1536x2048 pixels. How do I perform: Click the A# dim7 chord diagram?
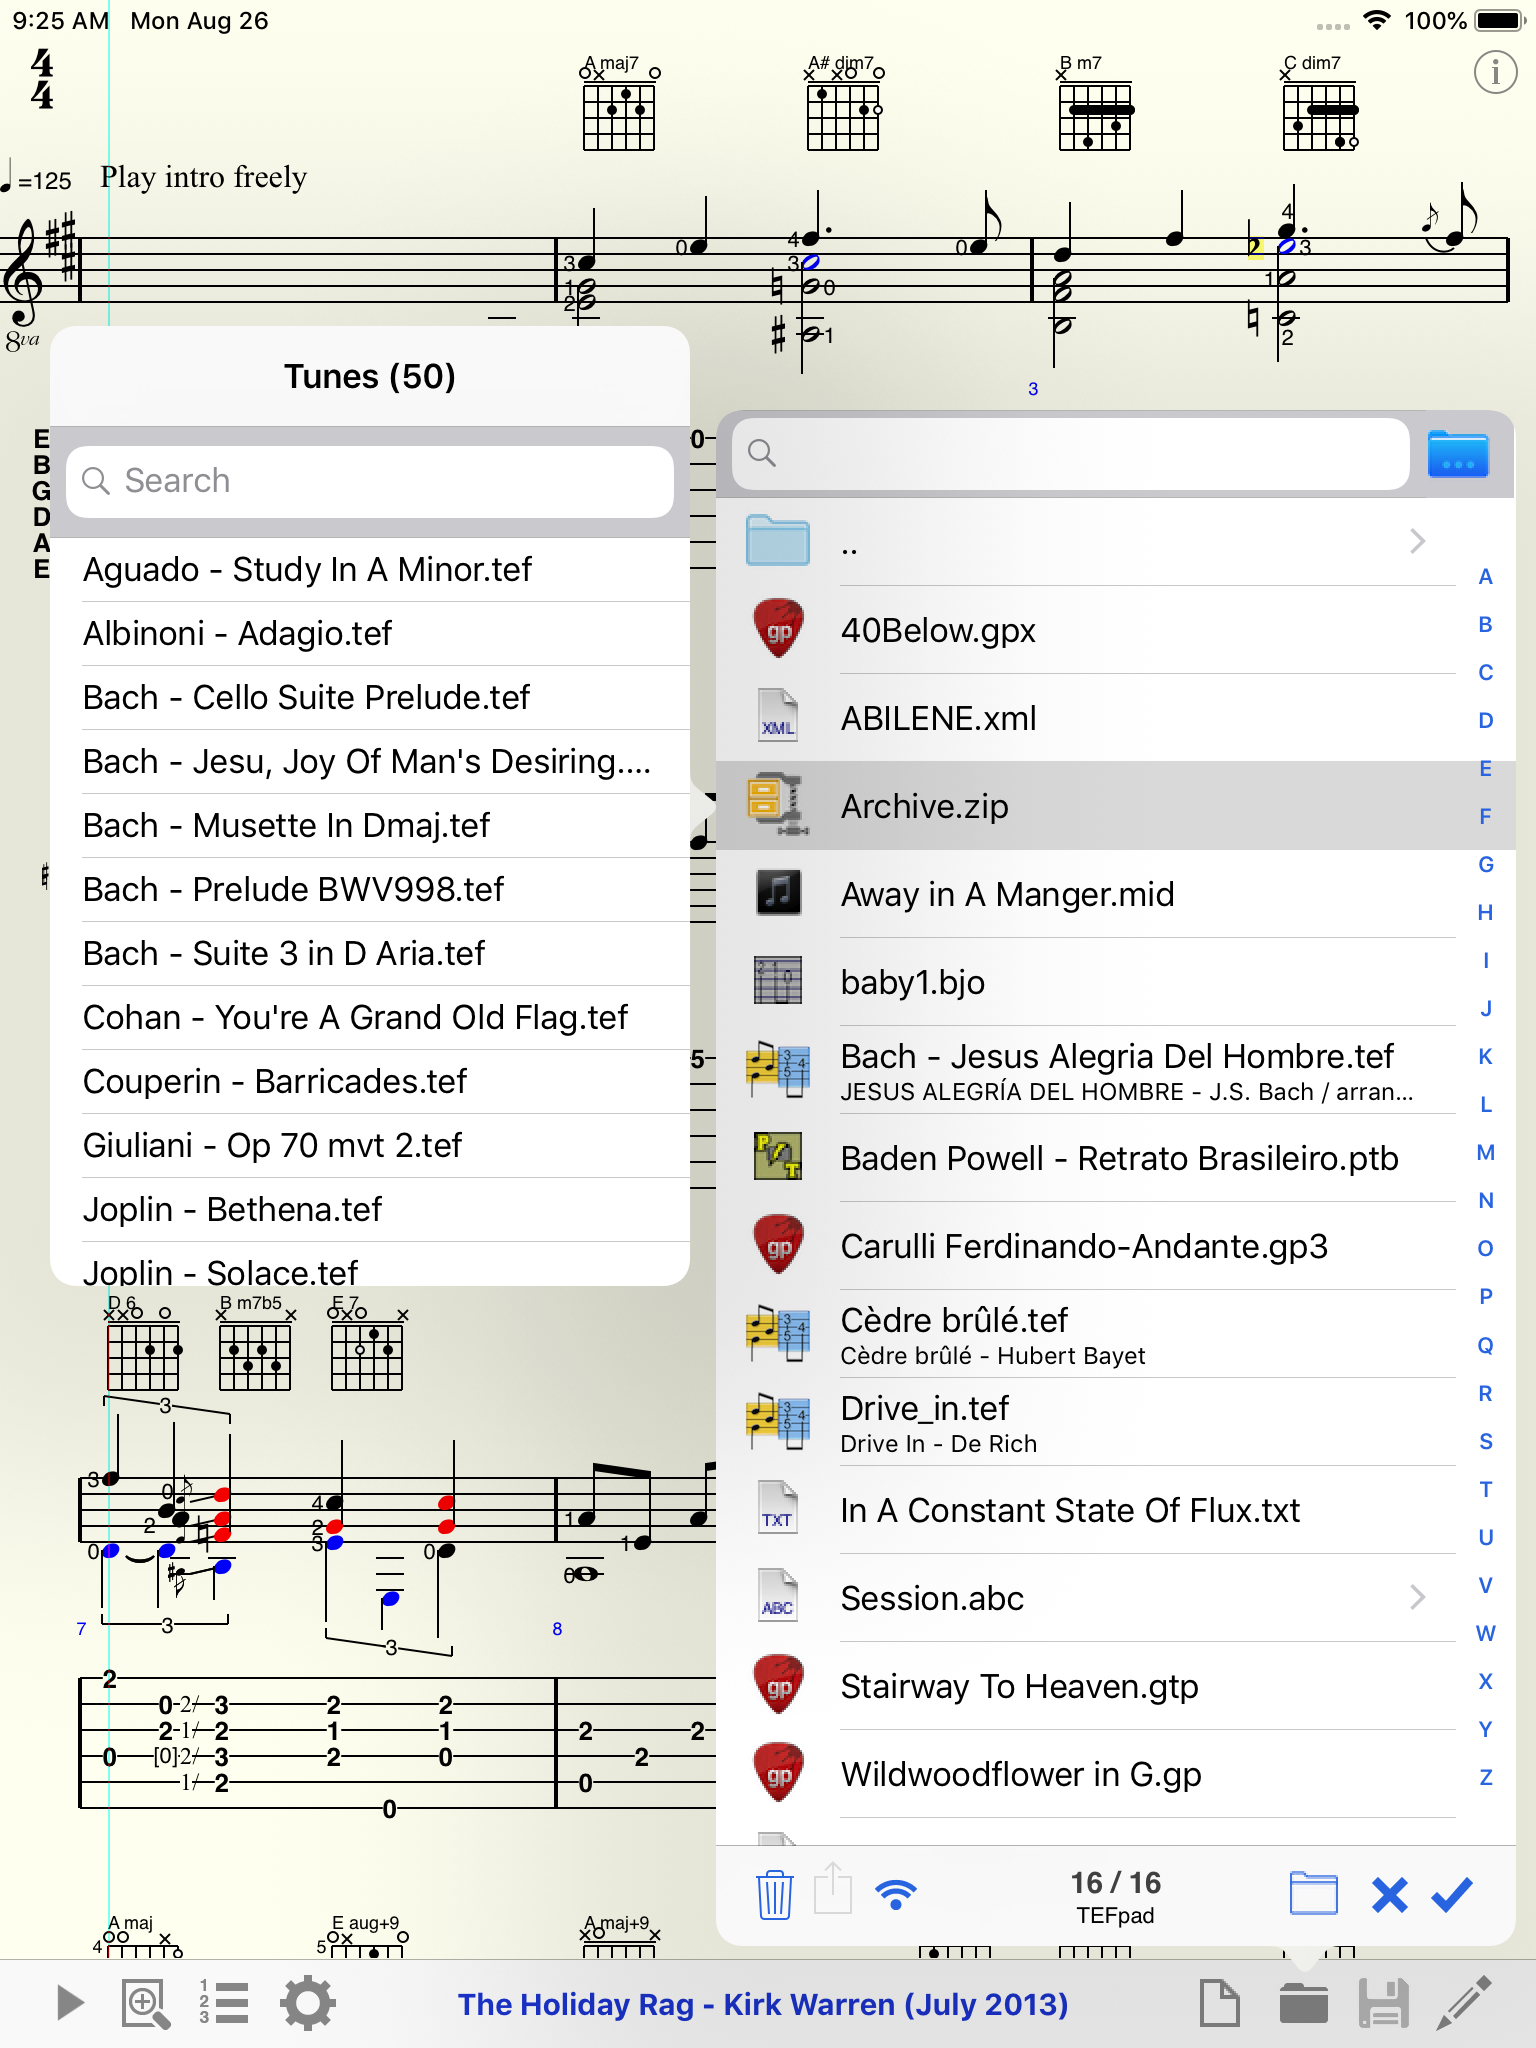(843, 104)
